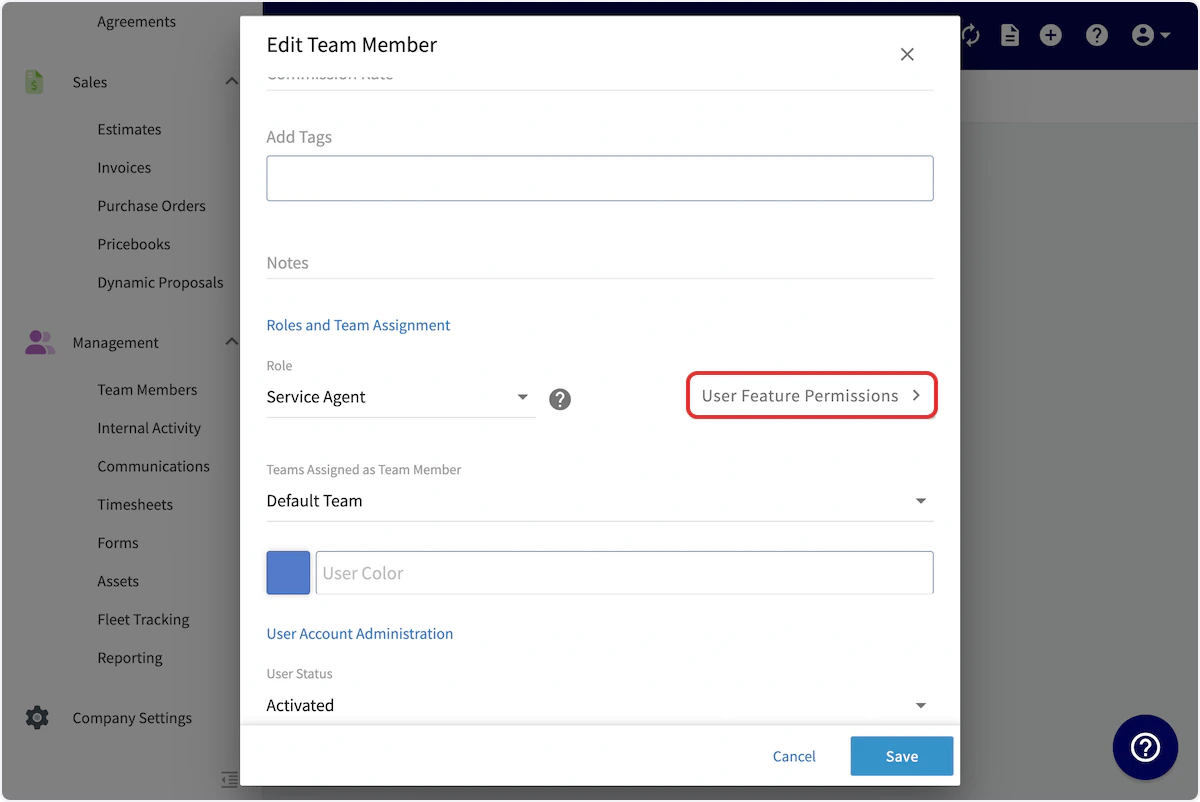Collapse the Management section chevron
1200x802 pixels.
231,342
